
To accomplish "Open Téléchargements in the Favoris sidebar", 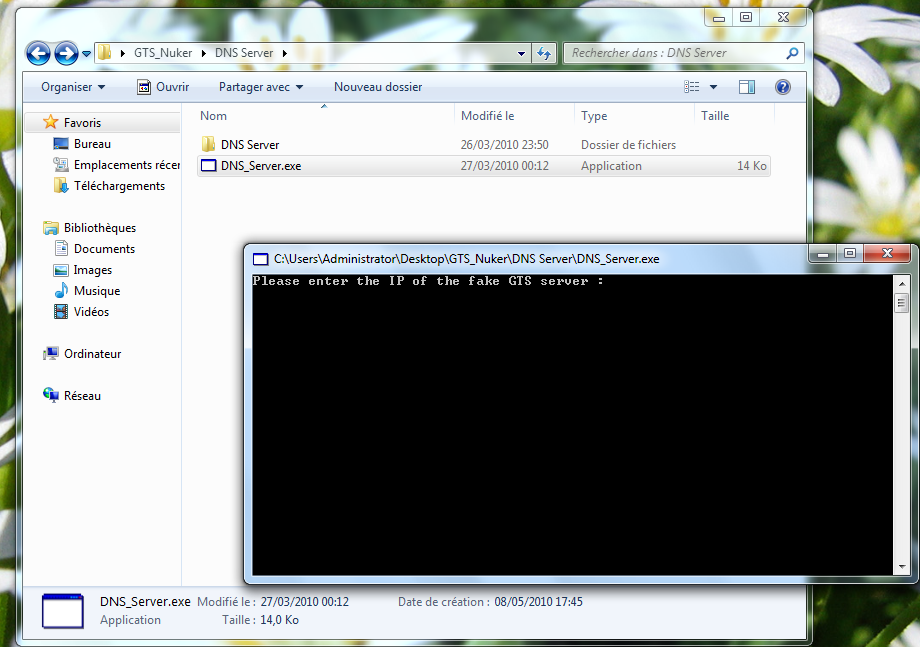I will click(x=119, y=186).
